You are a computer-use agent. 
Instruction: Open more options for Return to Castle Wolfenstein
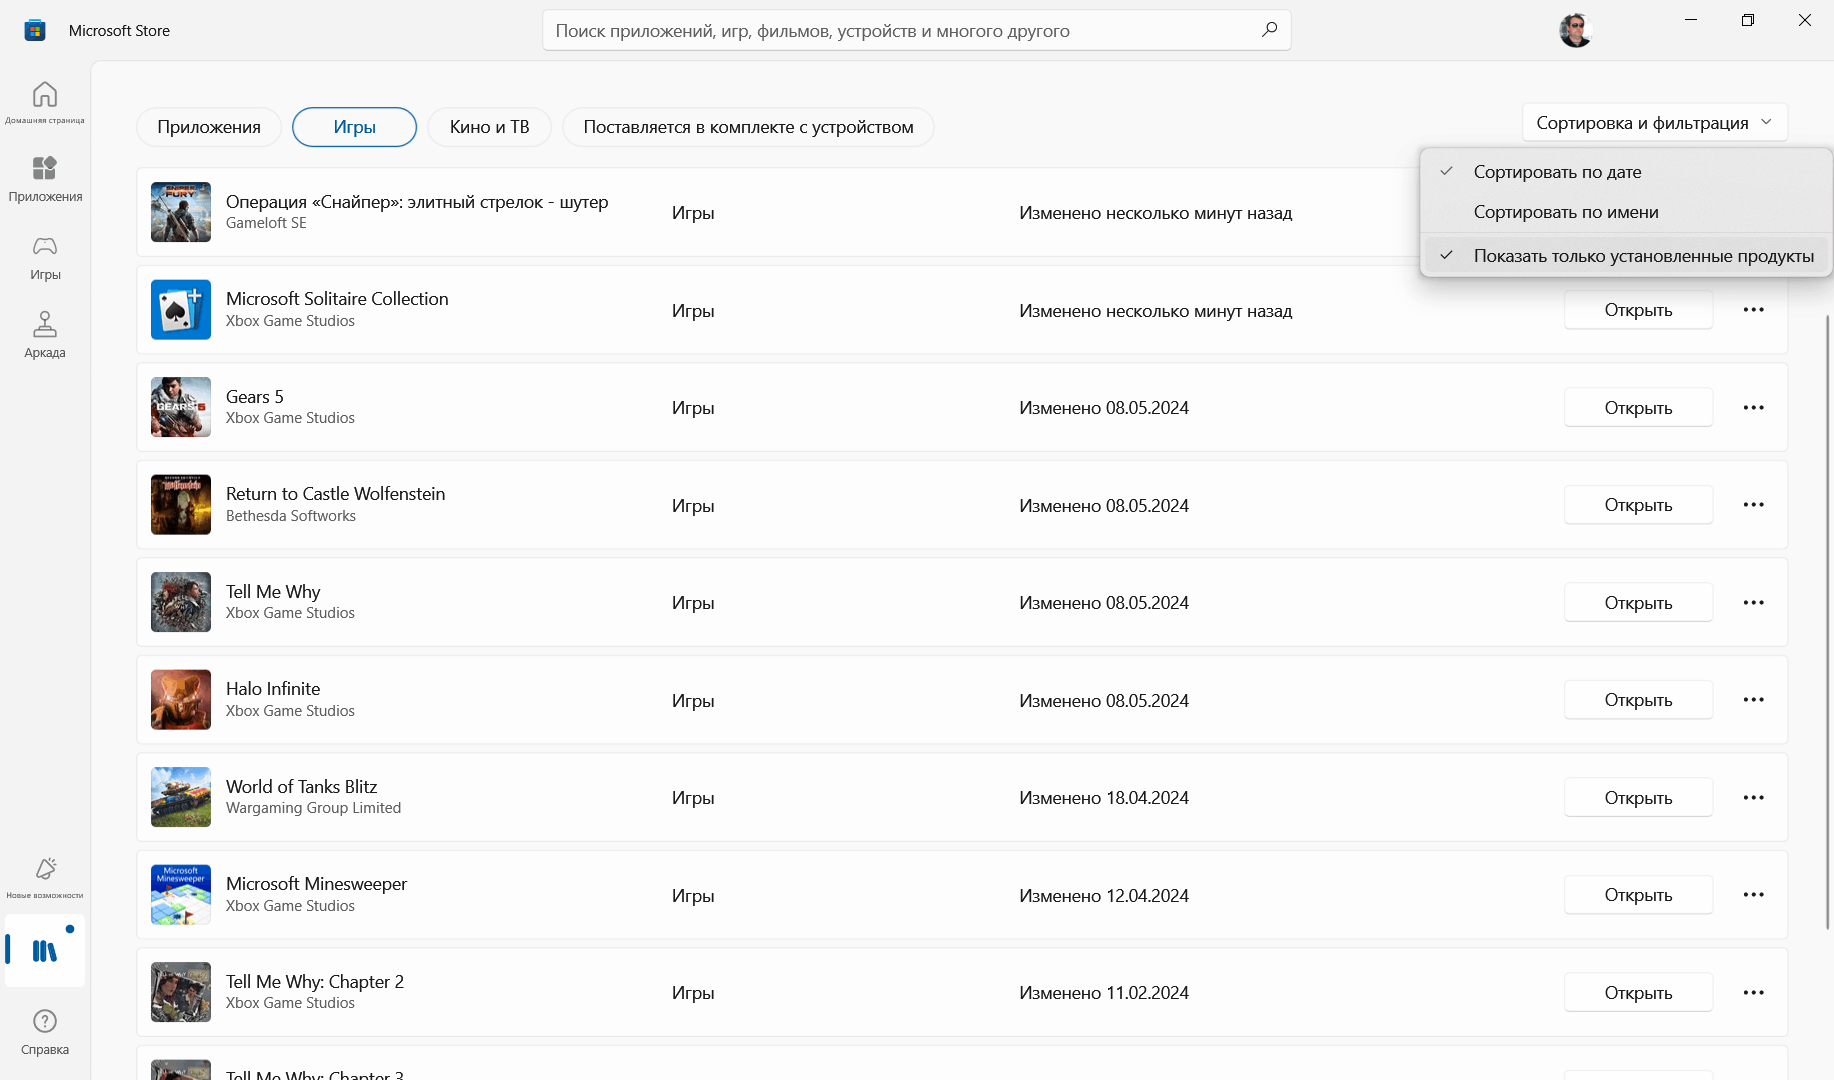click(1753, 505)
